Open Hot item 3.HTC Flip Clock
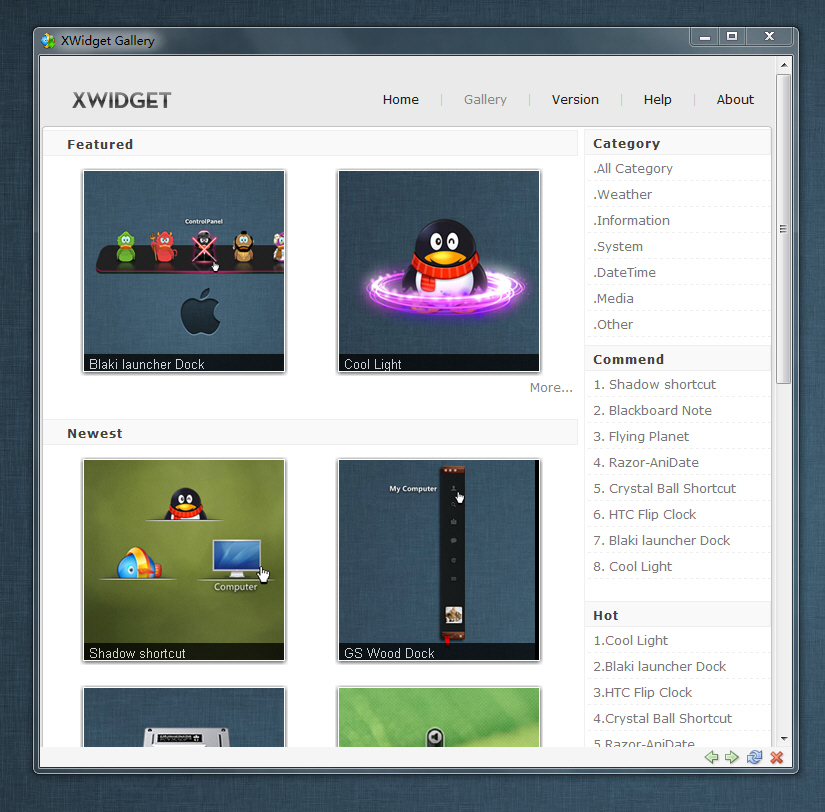The height and width of the screenshot is (812, 825). (x=642, y=693)
